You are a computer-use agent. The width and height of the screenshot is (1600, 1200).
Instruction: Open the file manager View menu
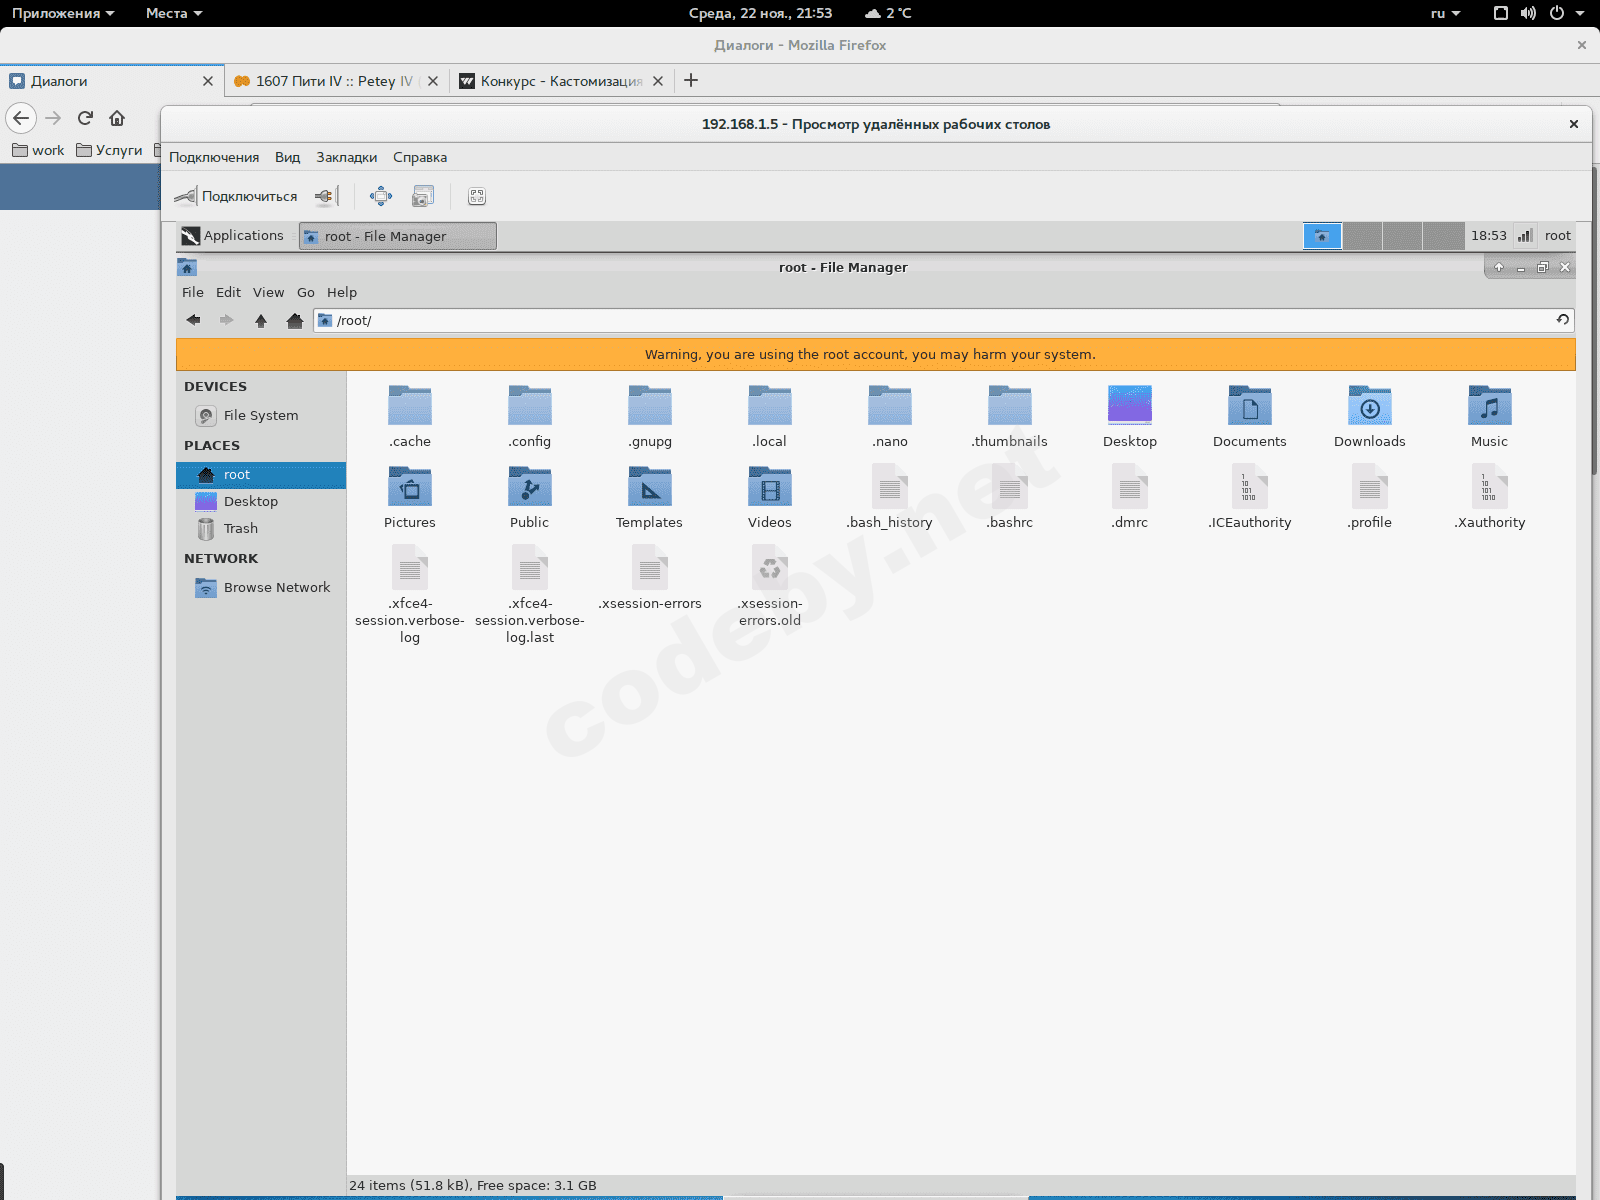pyautogui.click(x=268, y=292)
